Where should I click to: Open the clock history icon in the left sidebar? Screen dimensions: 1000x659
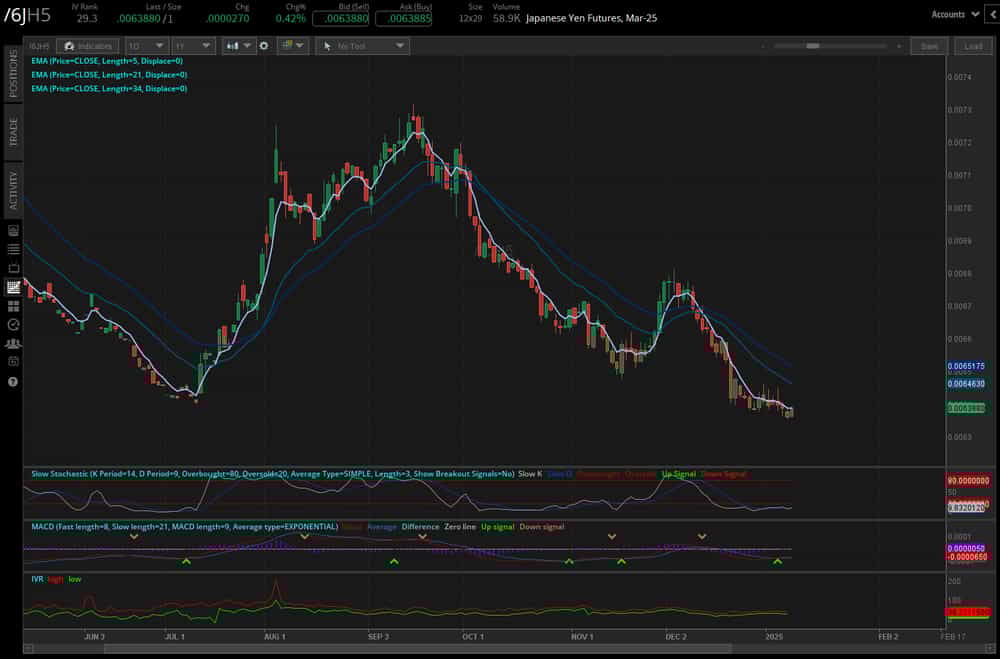pos(13,322)
